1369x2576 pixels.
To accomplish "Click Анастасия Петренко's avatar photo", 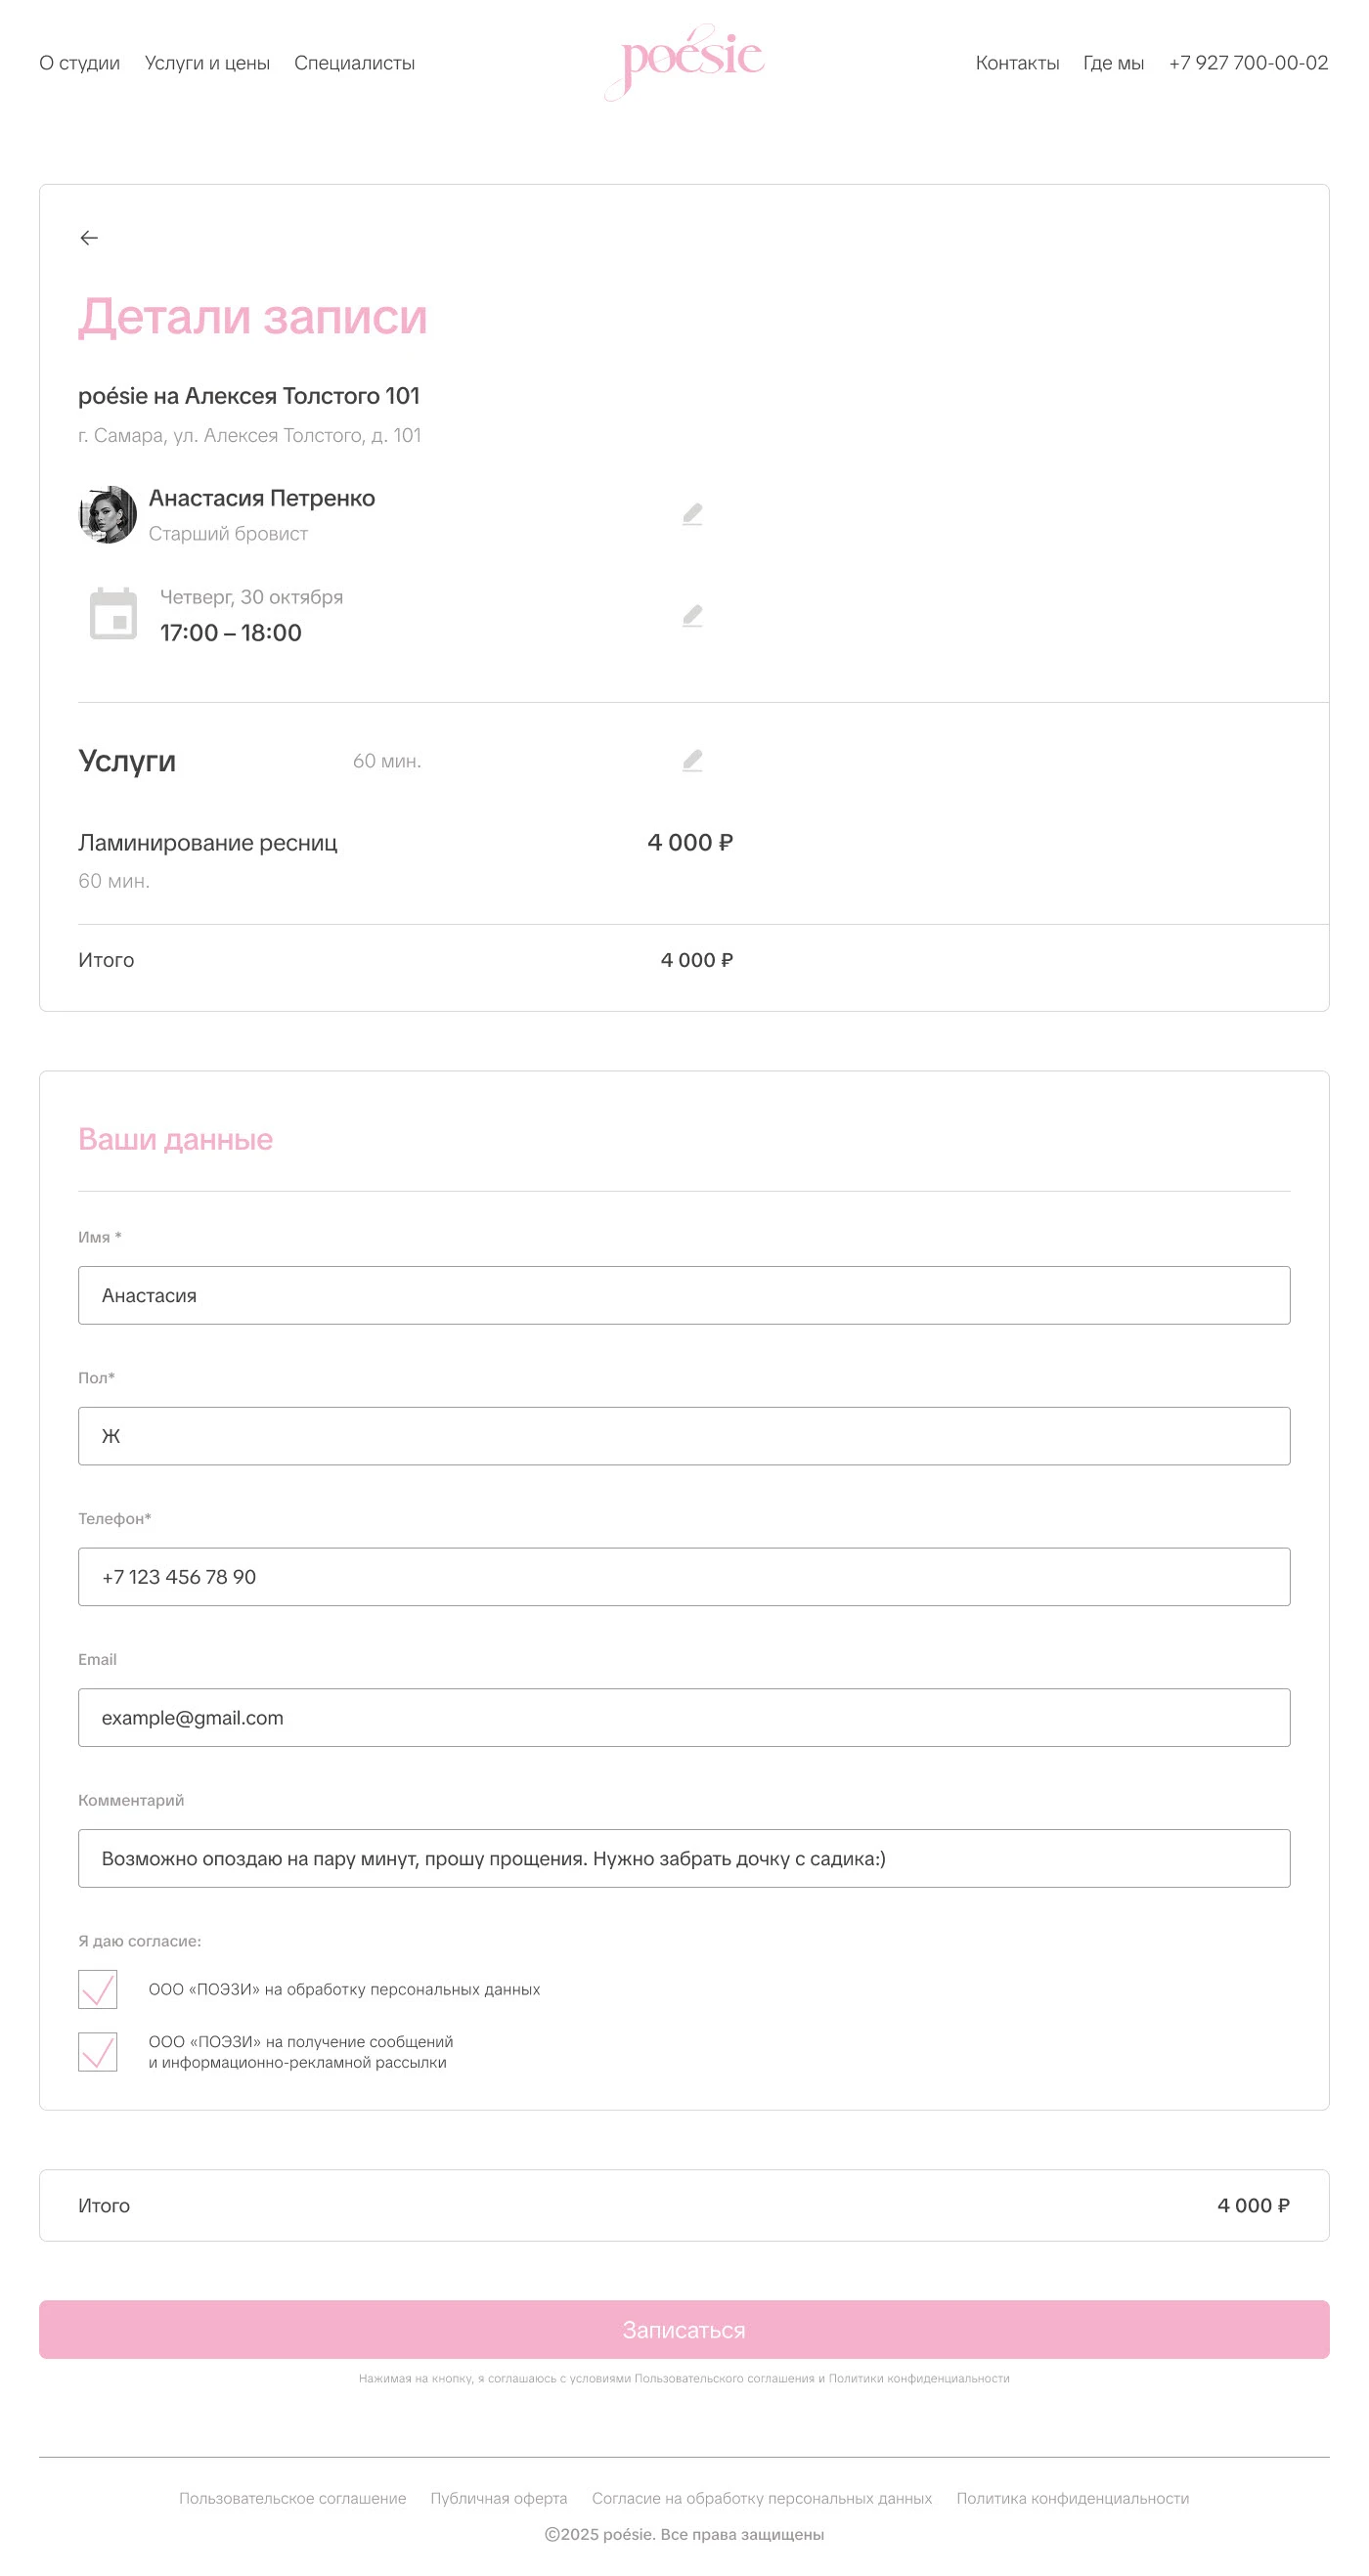I will (x=107, y=514).
